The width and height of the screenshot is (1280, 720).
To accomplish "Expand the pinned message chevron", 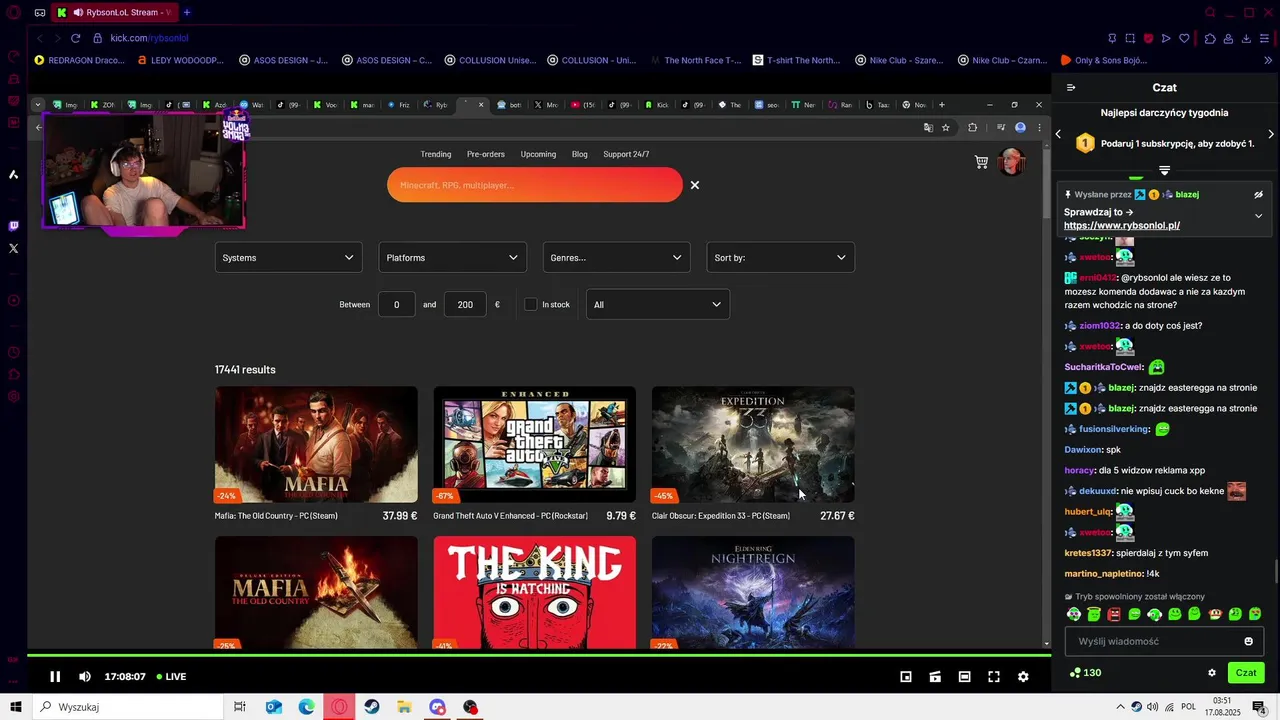I will 1258,216.
